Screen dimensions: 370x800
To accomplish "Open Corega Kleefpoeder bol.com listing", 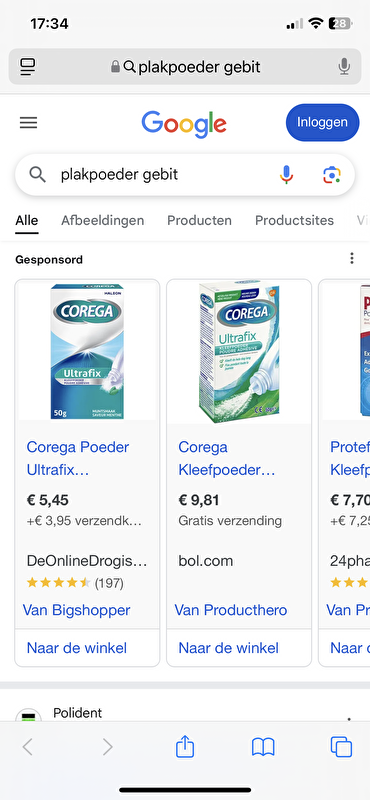I will click(x=227, y=458).
